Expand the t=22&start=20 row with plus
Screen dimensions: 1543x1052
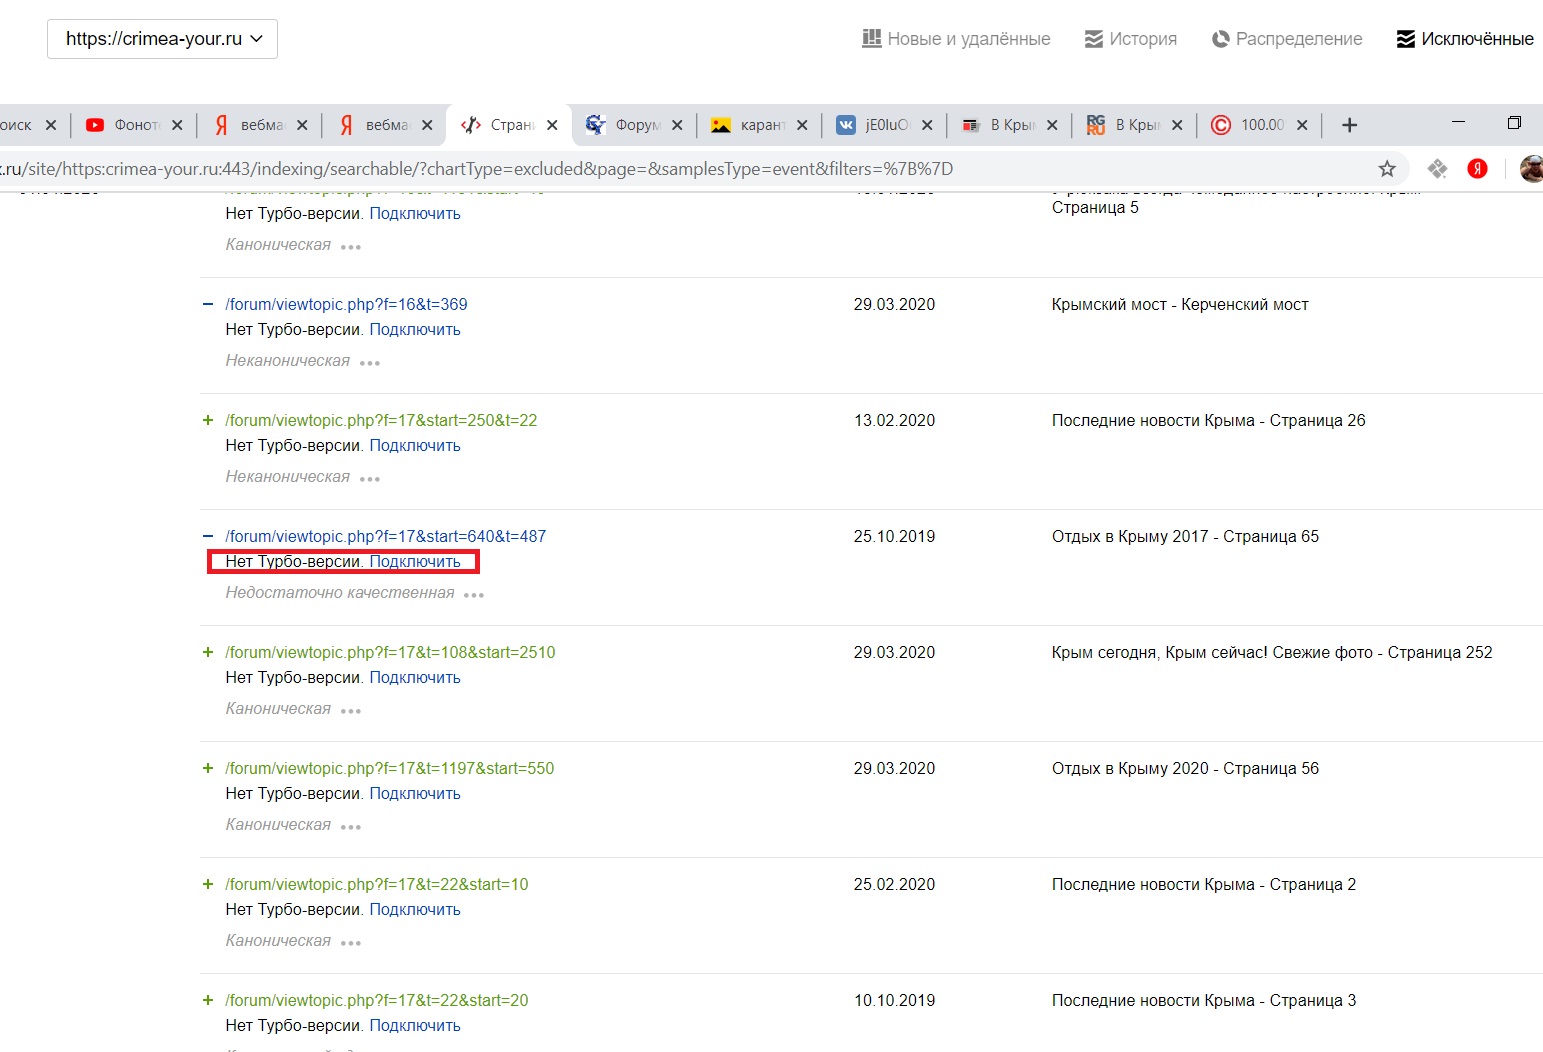[x=208, y=1000]
